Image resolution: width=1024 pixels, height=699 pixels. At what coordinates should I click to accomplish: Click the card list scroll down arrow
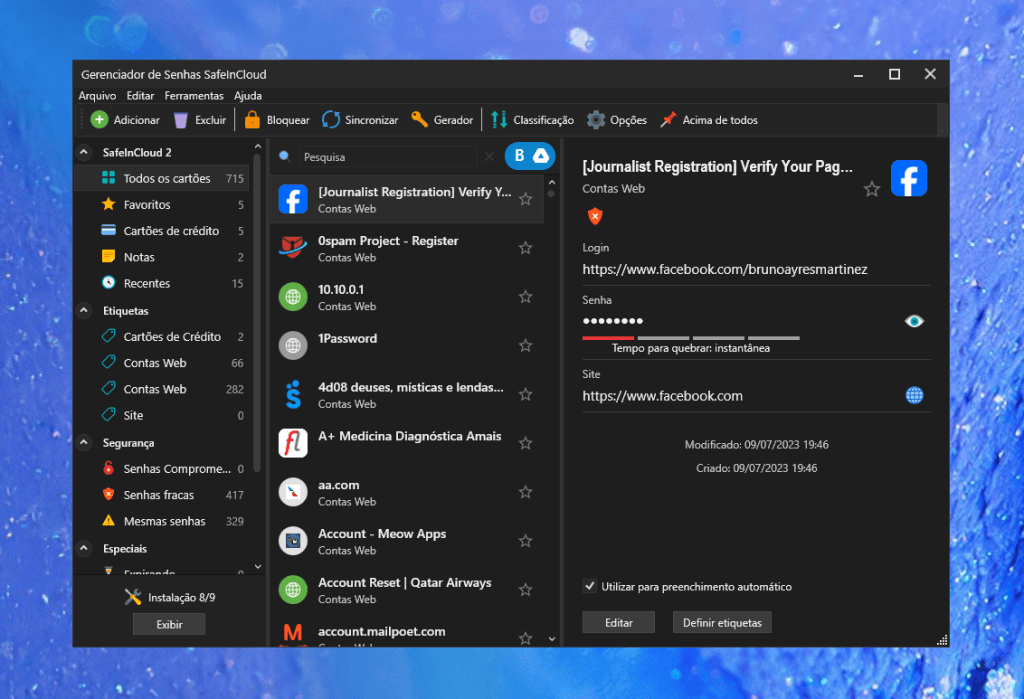552,639
